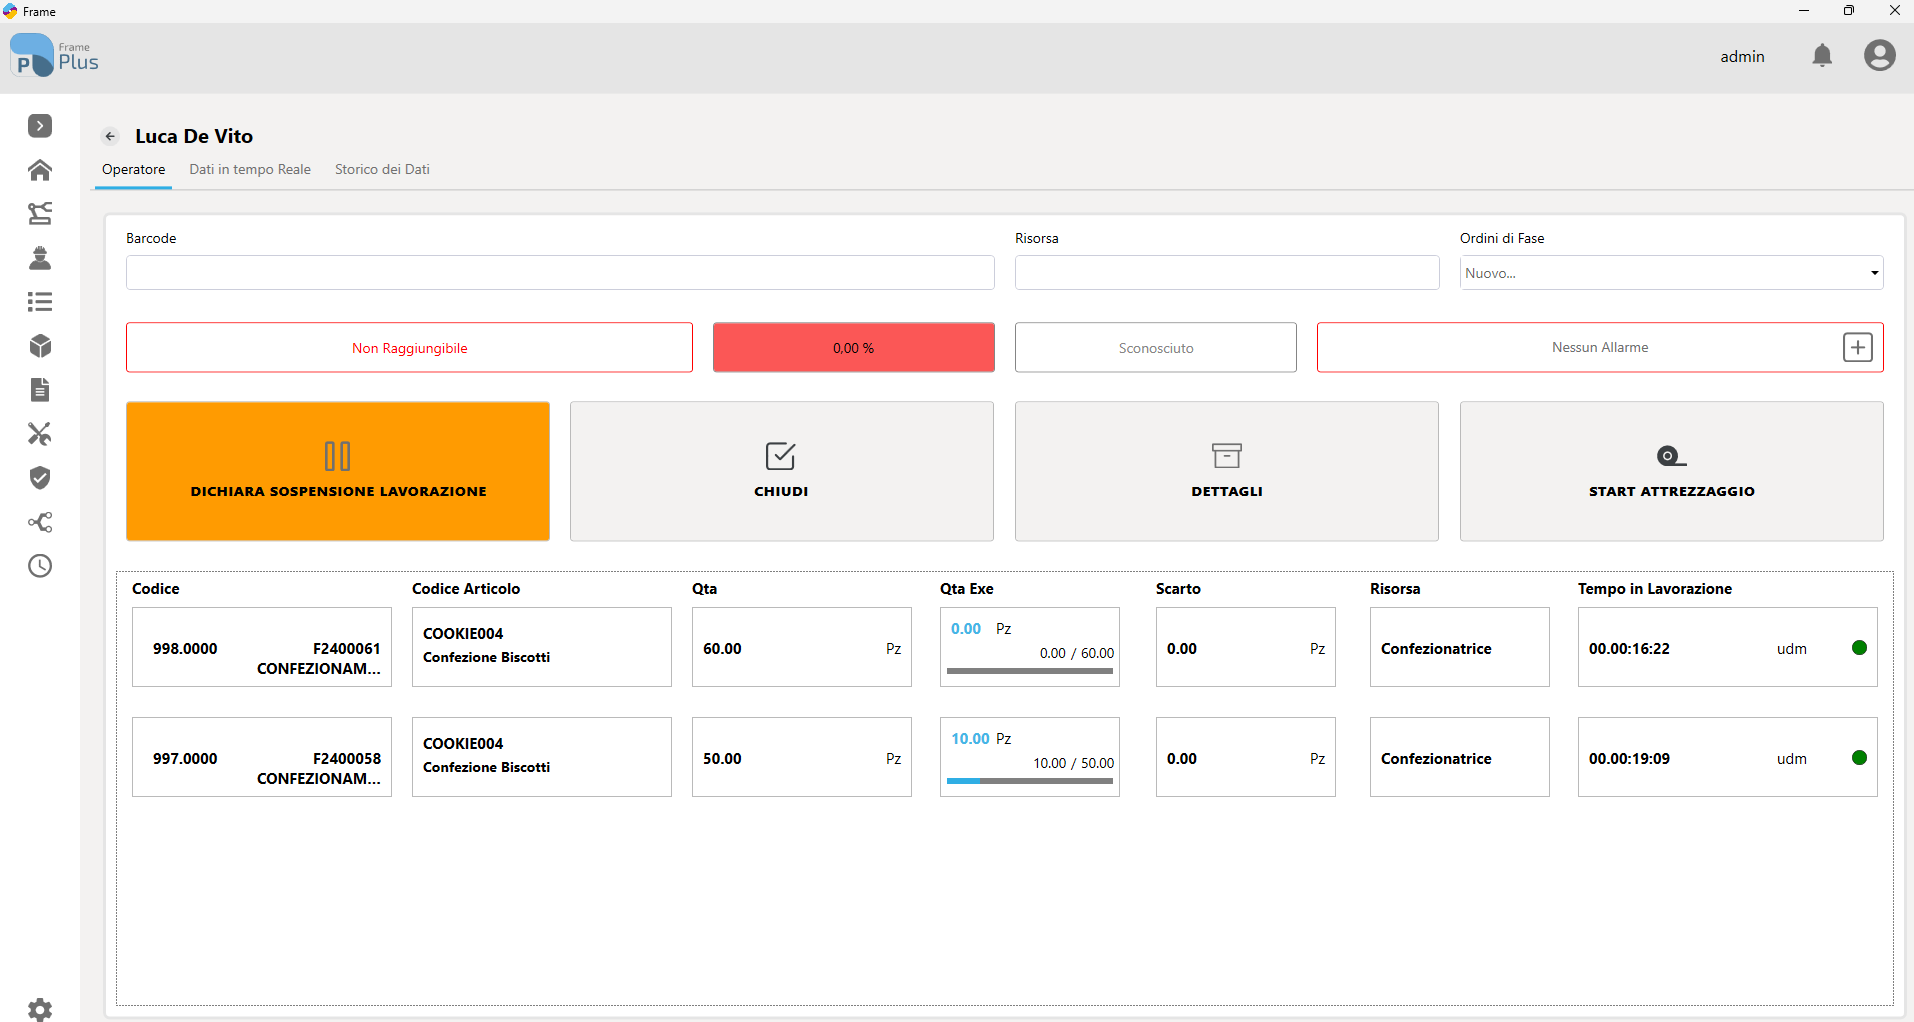
Task: Click Scarto 0.00 cell in first row
Action: tap(1245, 647)
